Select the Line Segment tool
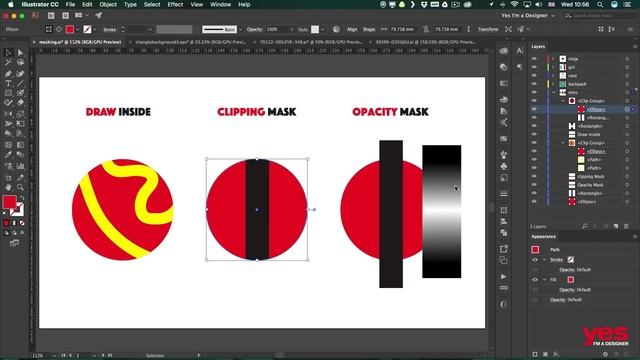The width and height of the screenshot is (640, 360). (x=20, y=83)
